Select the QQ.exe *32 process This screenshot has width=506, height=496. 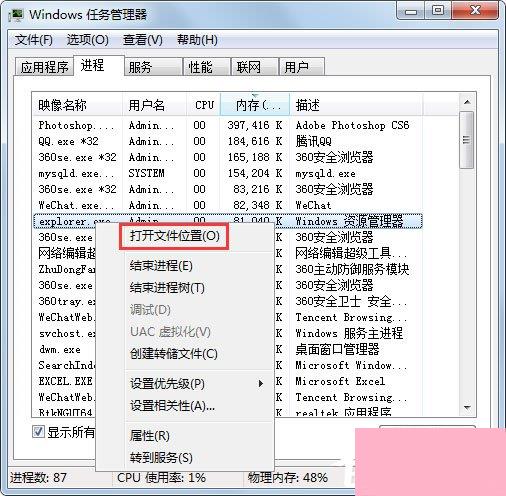(228, 141)
